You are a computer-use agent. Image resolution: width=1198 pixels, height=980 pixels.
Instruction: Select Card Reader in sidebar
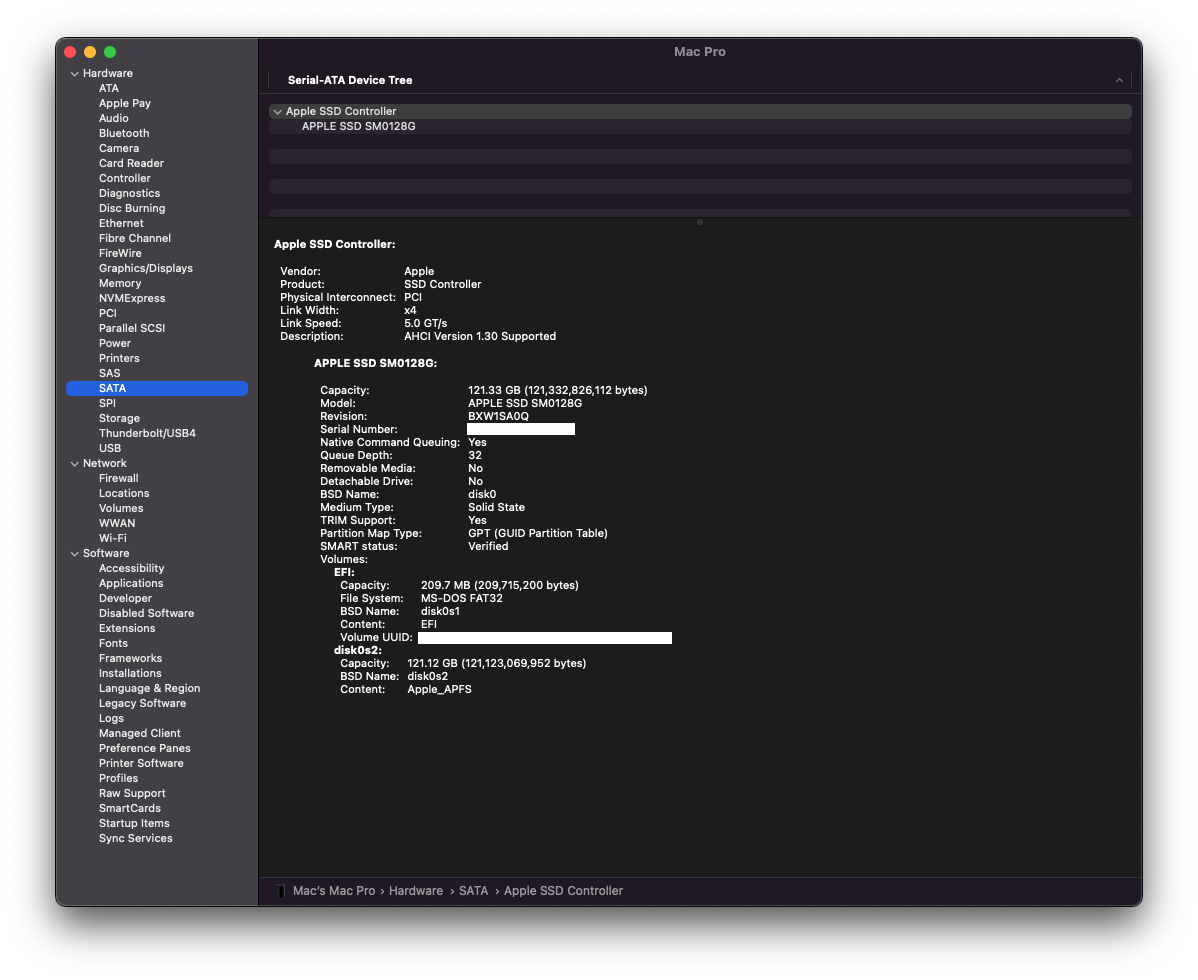(x=131, y=163)
